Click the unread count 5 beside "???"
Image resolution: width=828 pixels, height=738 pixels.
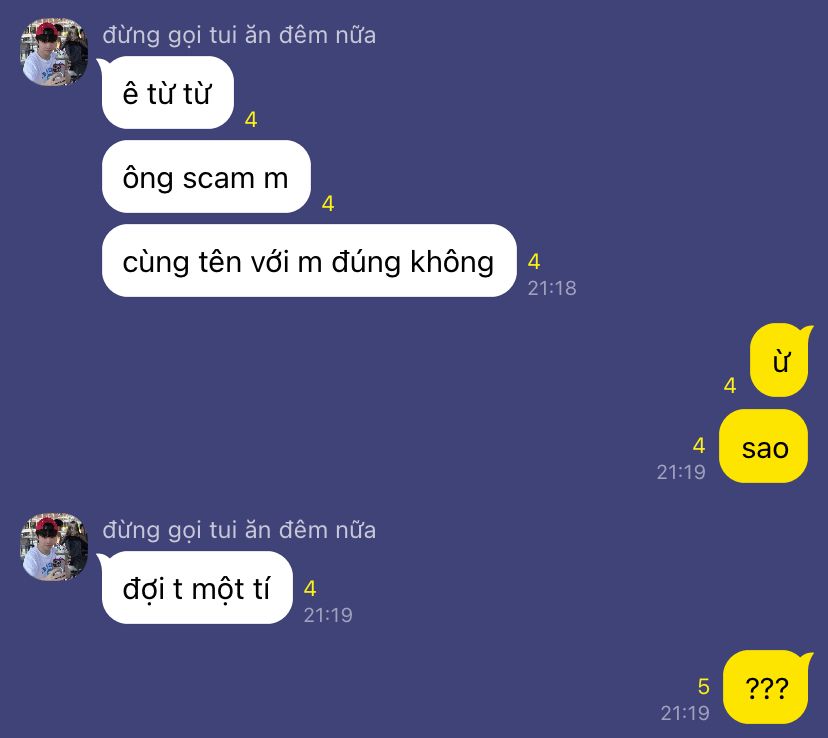click(x=703, y=687)
